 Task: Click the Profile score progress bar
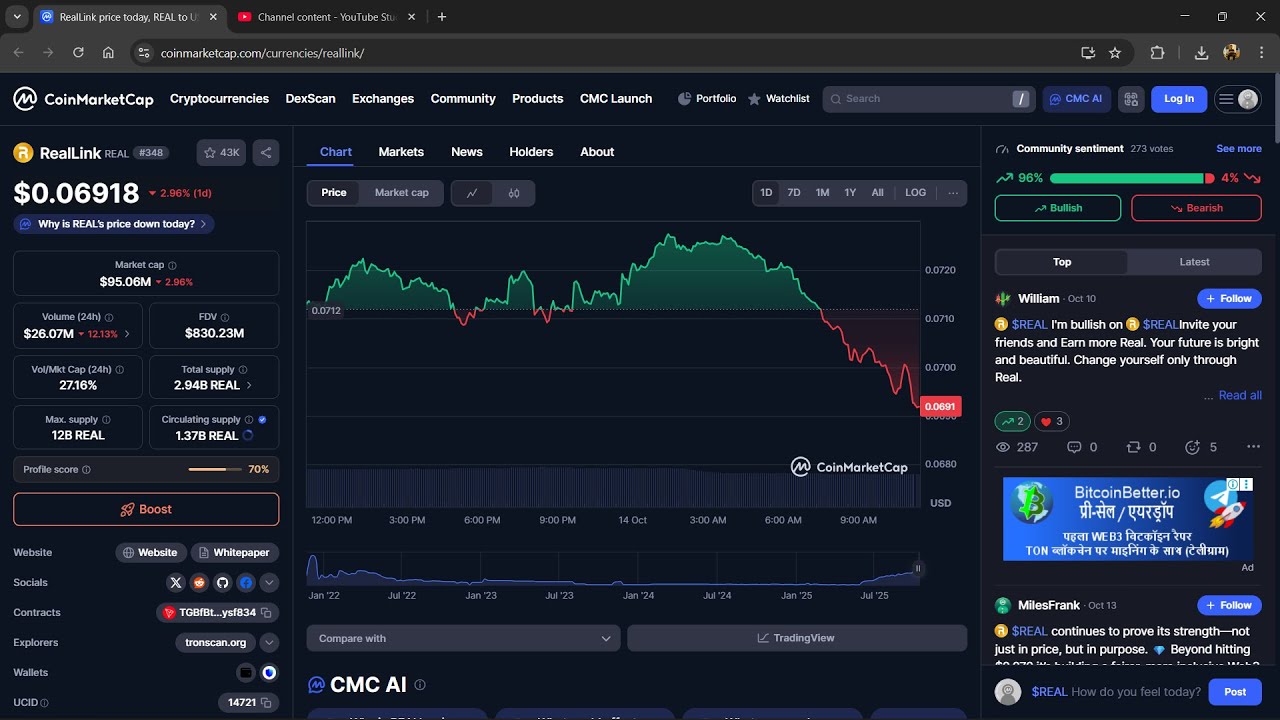[x=214, y=469]
